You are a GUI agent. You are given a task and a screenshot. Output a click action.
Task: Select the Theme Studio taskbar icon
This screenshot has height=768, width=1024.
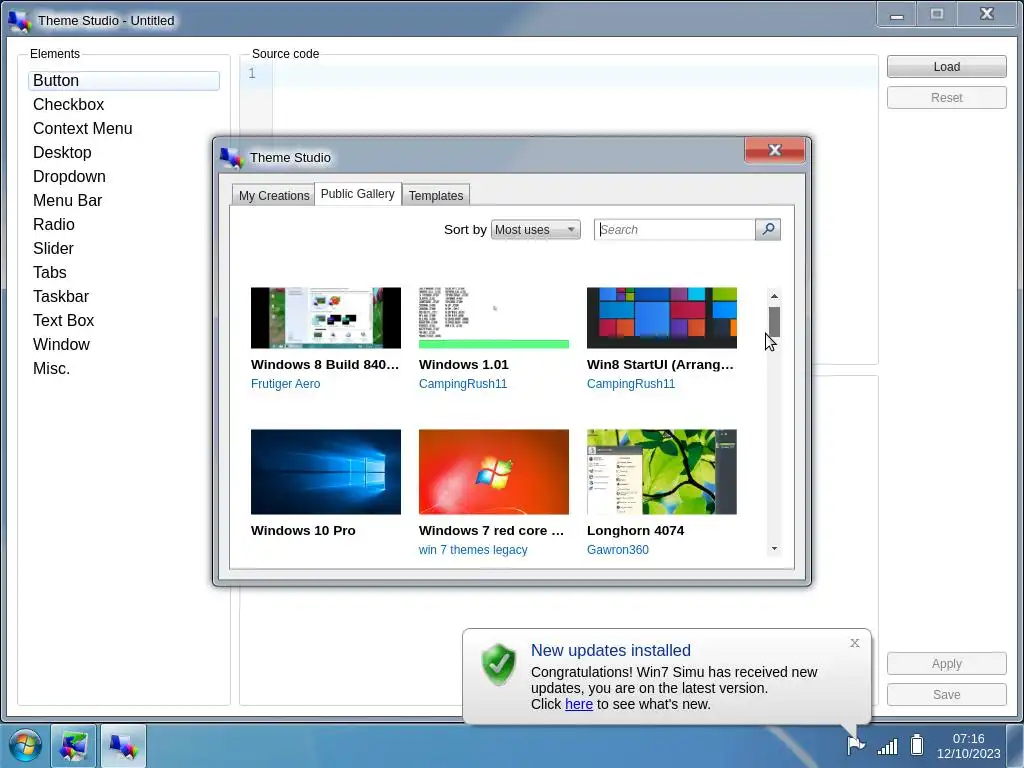pos(123,746)
